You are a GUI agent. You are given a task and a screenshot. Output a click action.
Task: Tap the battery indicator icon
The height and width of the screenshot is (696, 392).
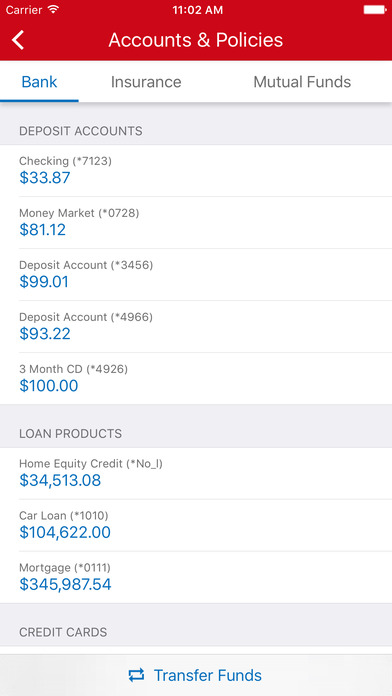click(x=375, y=10)
